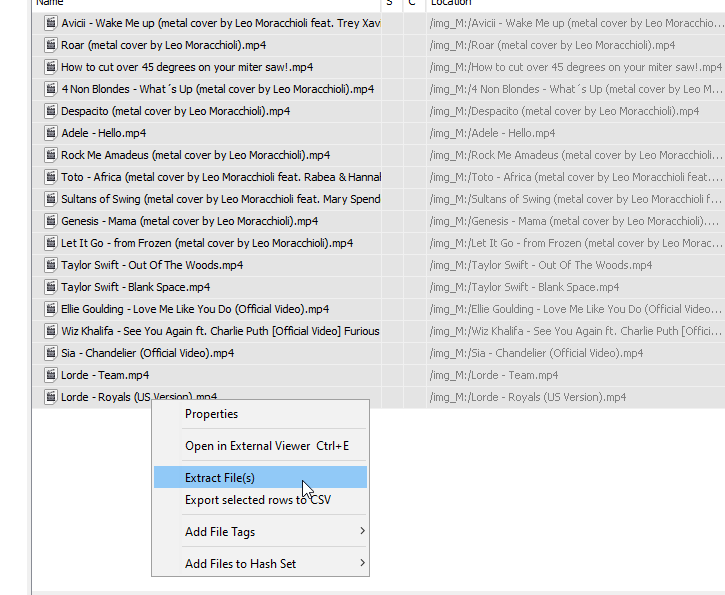Click icon for Genesis - Mama file
The width and height of the screenshot is (725, 595).
coord(50,221)
